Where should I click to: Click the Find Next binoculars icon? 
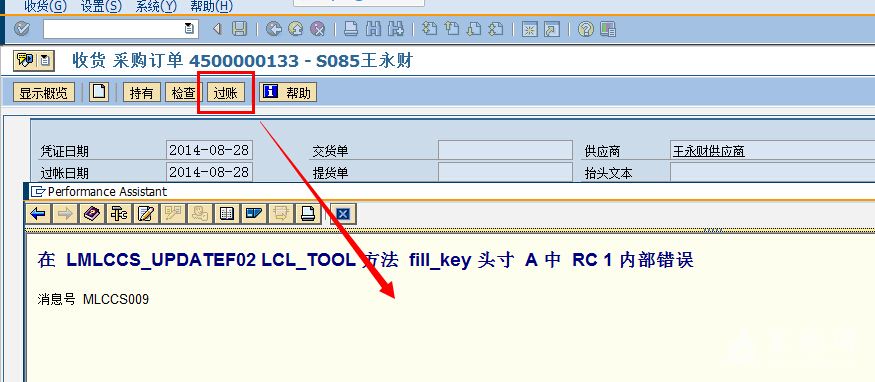[x=396, y=29]
